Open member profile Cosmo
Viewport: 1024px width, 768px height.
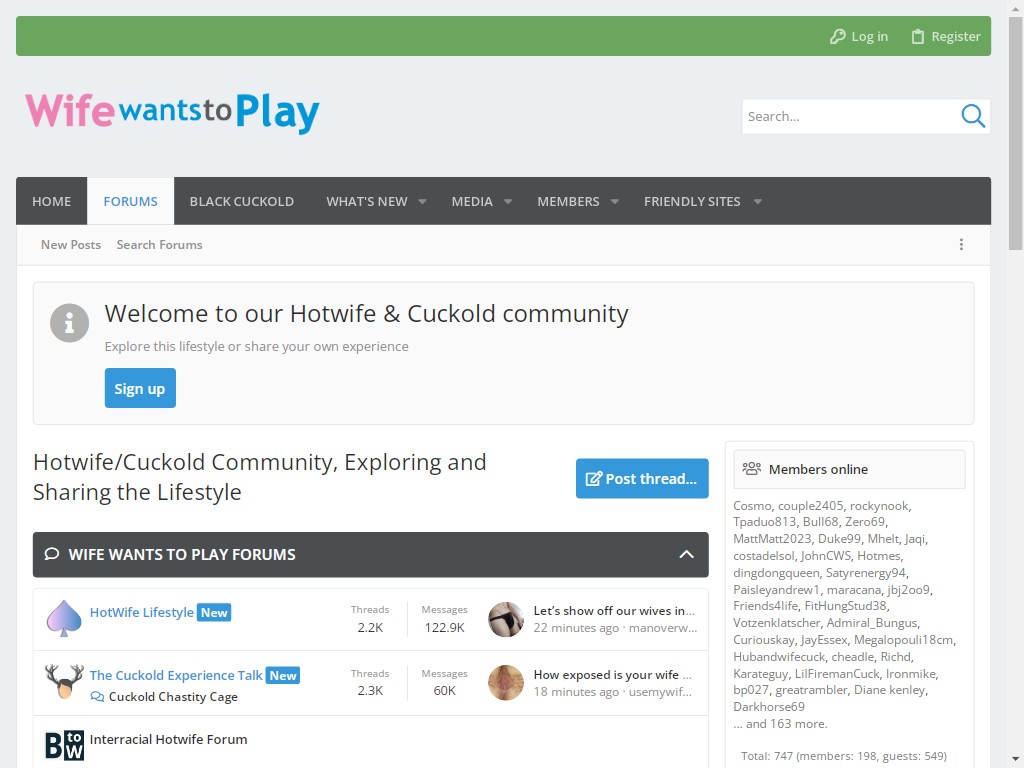pos(752,505)
